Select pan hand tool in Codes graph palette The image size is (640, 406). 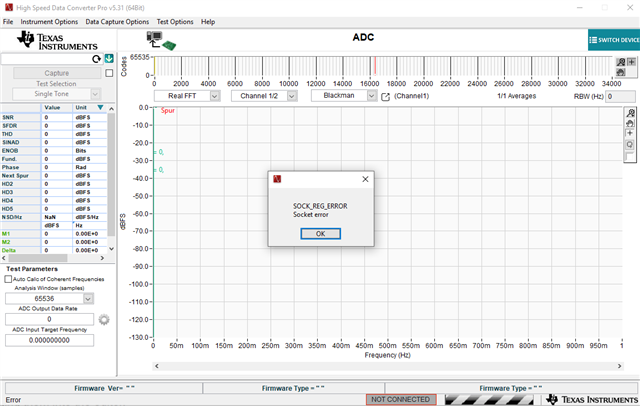click(x=621, y=72)
